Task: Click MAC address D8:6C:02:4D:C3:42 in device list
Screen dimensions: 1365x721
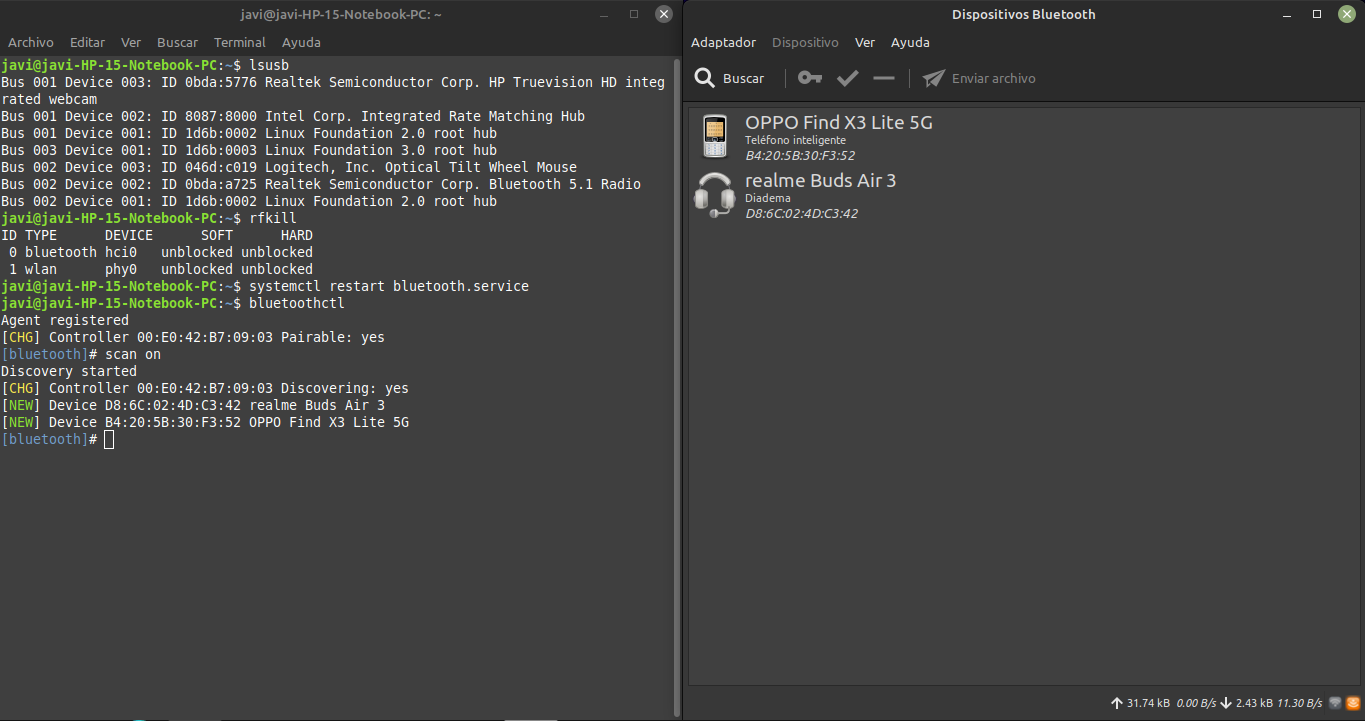Action: [x=801, y=213]
